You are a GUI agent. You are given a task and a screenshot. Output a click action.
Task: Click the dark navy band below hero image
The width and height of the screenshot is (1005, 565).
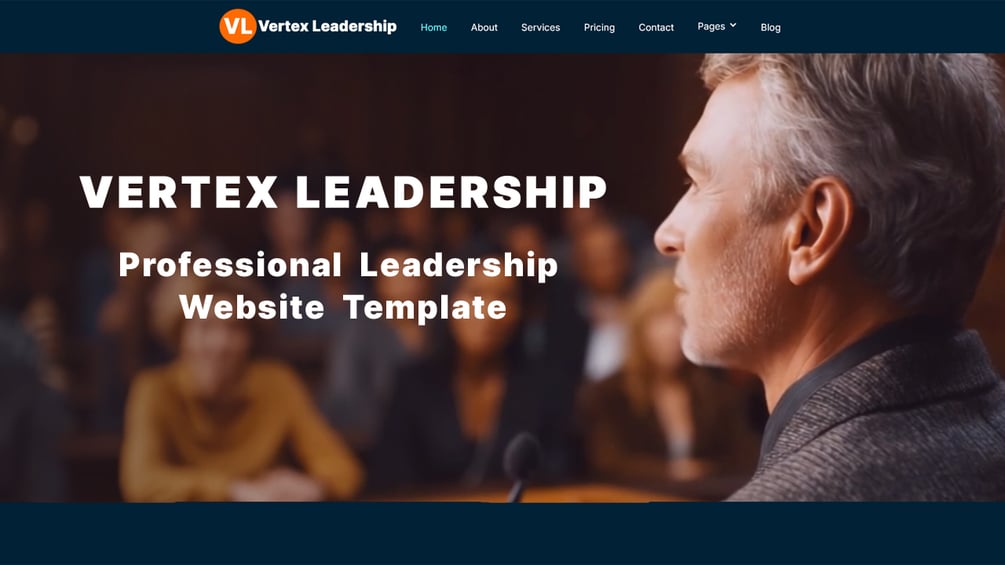502,534
